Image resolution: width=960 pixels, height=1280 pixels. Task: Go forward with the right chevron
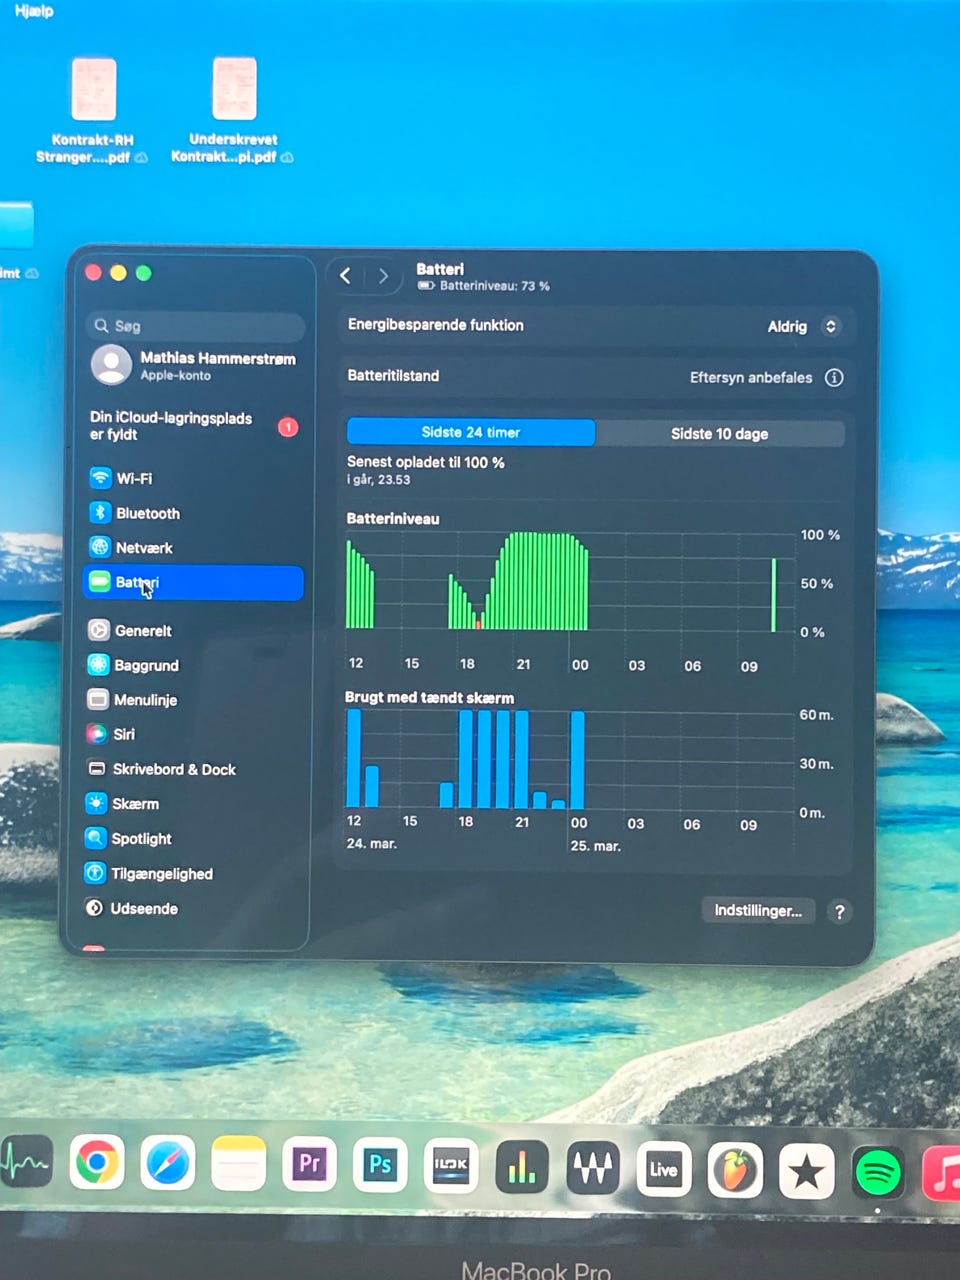(x=383, y=276)
